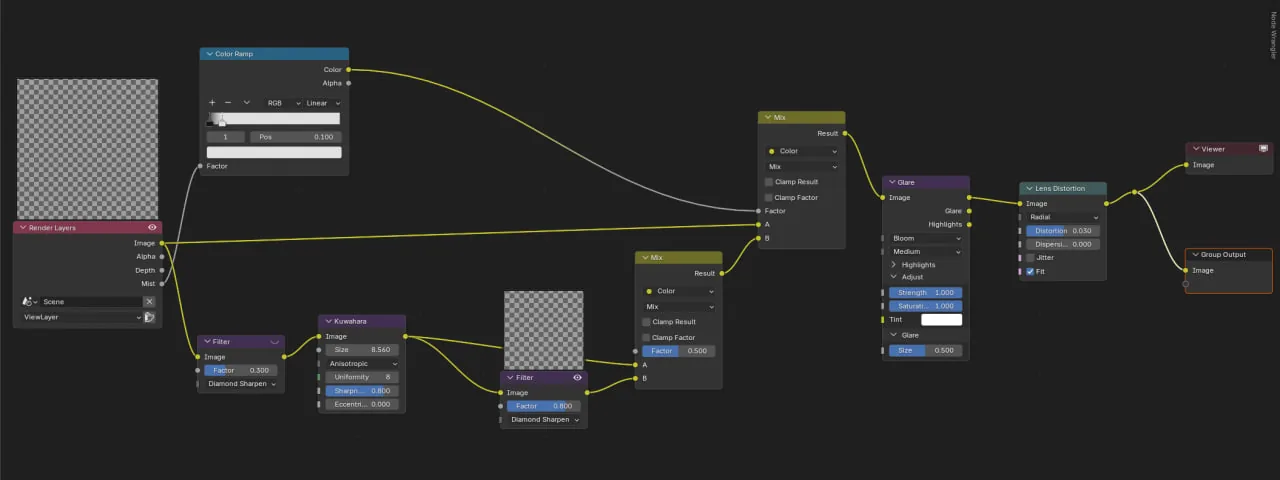Click the scene browse icon in Render Layers

[x=30, y=302]
